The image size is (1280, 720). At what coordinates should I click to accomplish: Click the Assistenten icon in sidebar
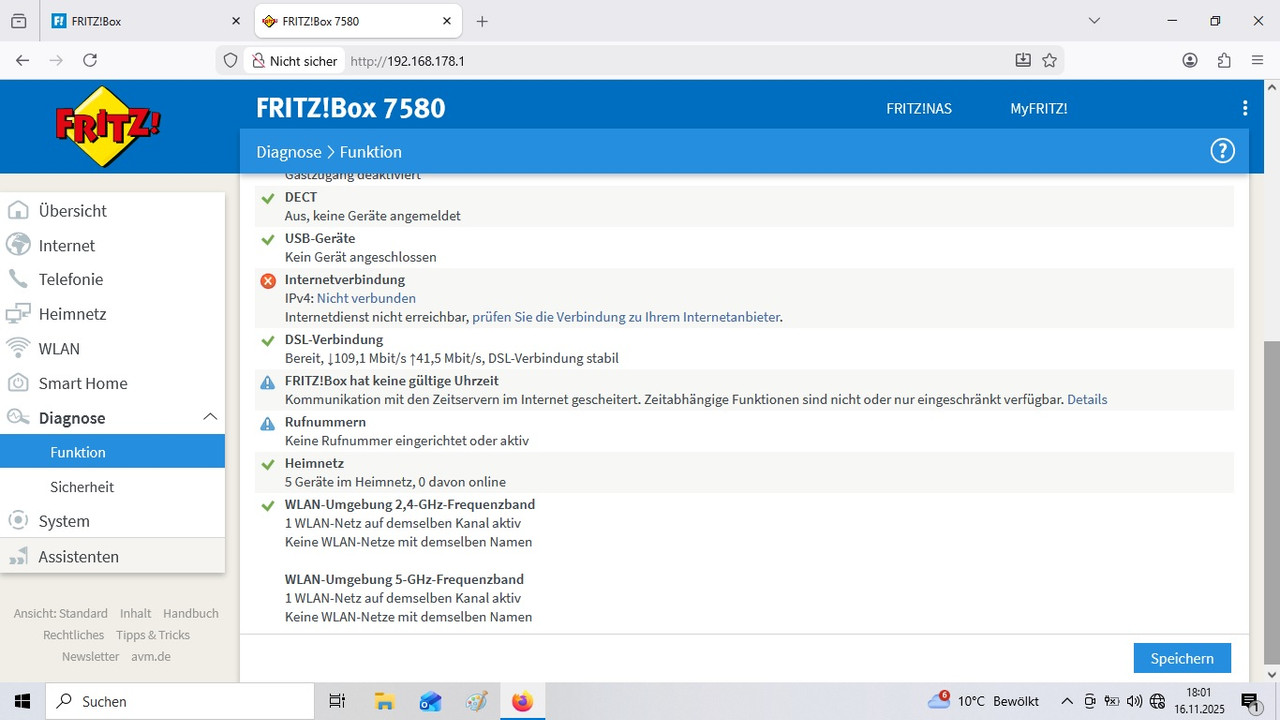[x=18, y=556]
